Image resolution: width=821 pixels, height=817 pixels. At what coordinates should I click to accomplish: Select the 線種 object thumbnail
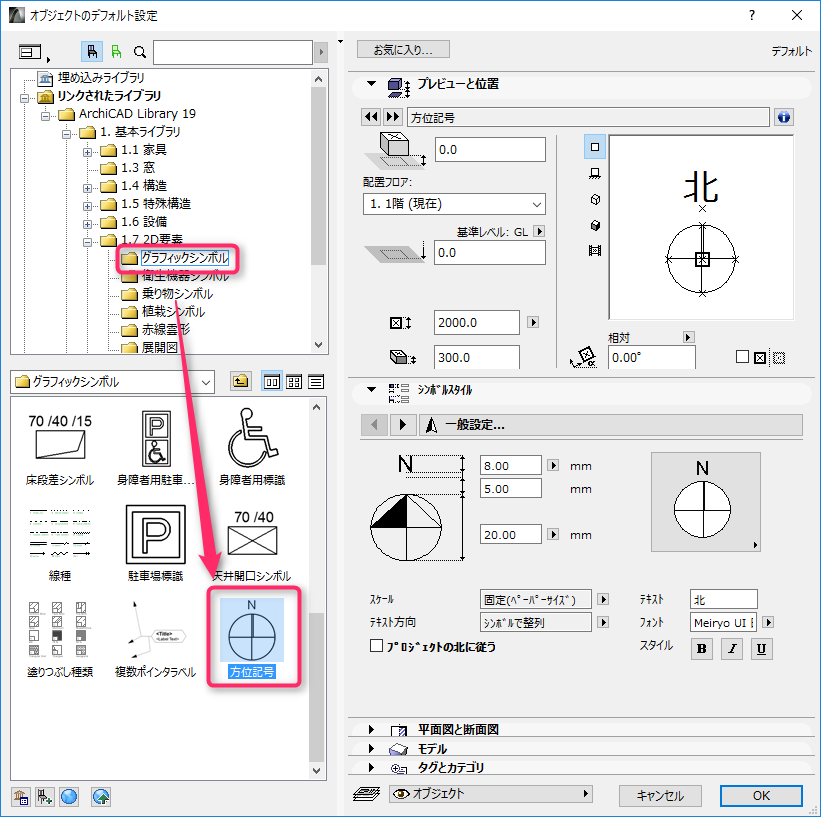pyautogui.click(x=60, y=533)
